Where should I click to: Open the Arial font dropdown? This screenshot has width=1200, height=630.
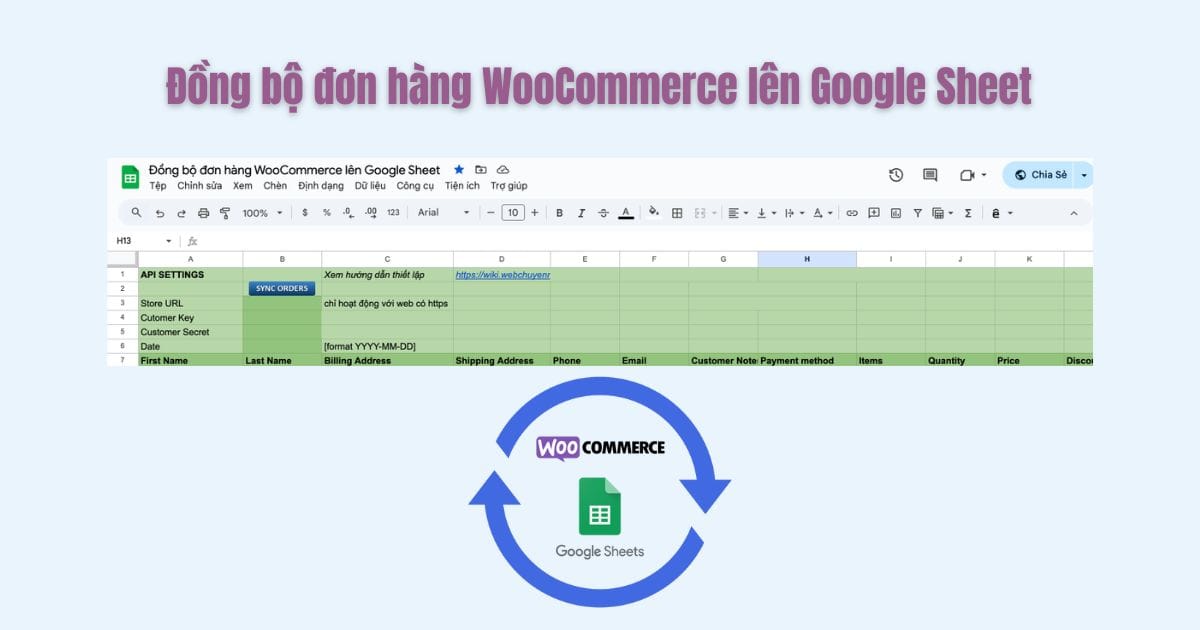point(440,213)
